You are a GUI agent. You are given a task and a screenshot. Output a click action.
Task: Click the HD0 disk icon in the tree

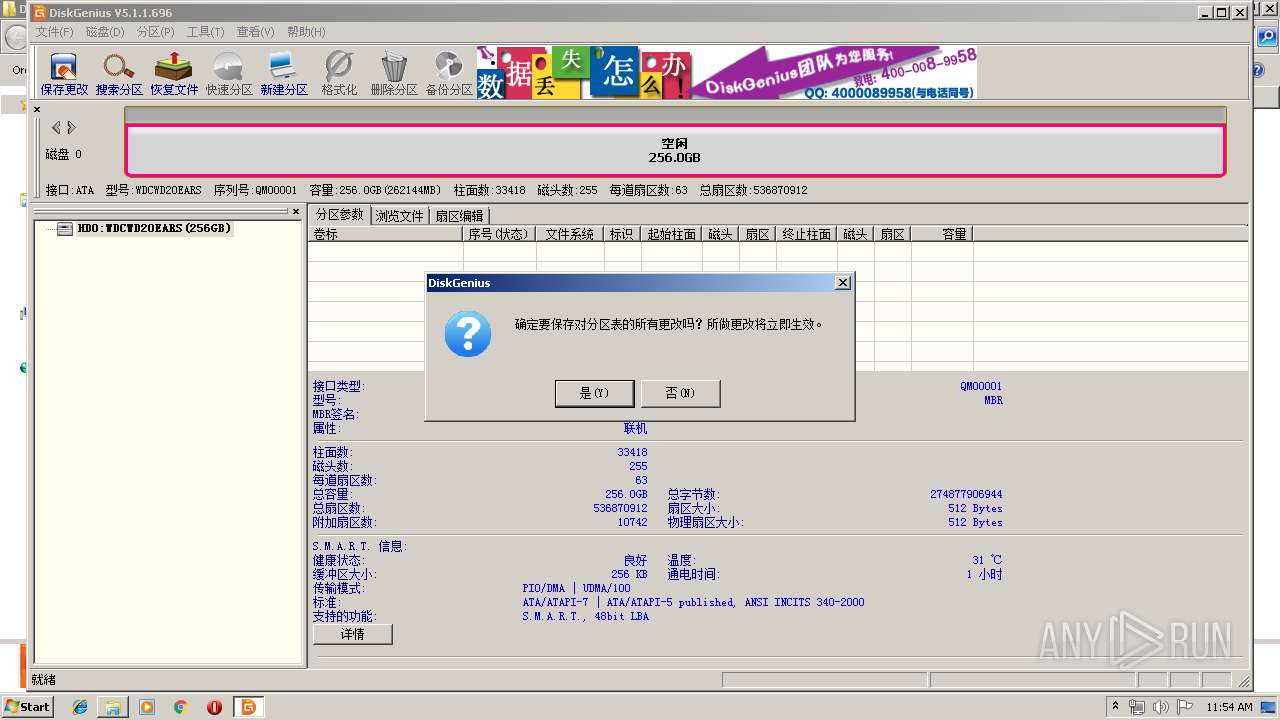65,229
